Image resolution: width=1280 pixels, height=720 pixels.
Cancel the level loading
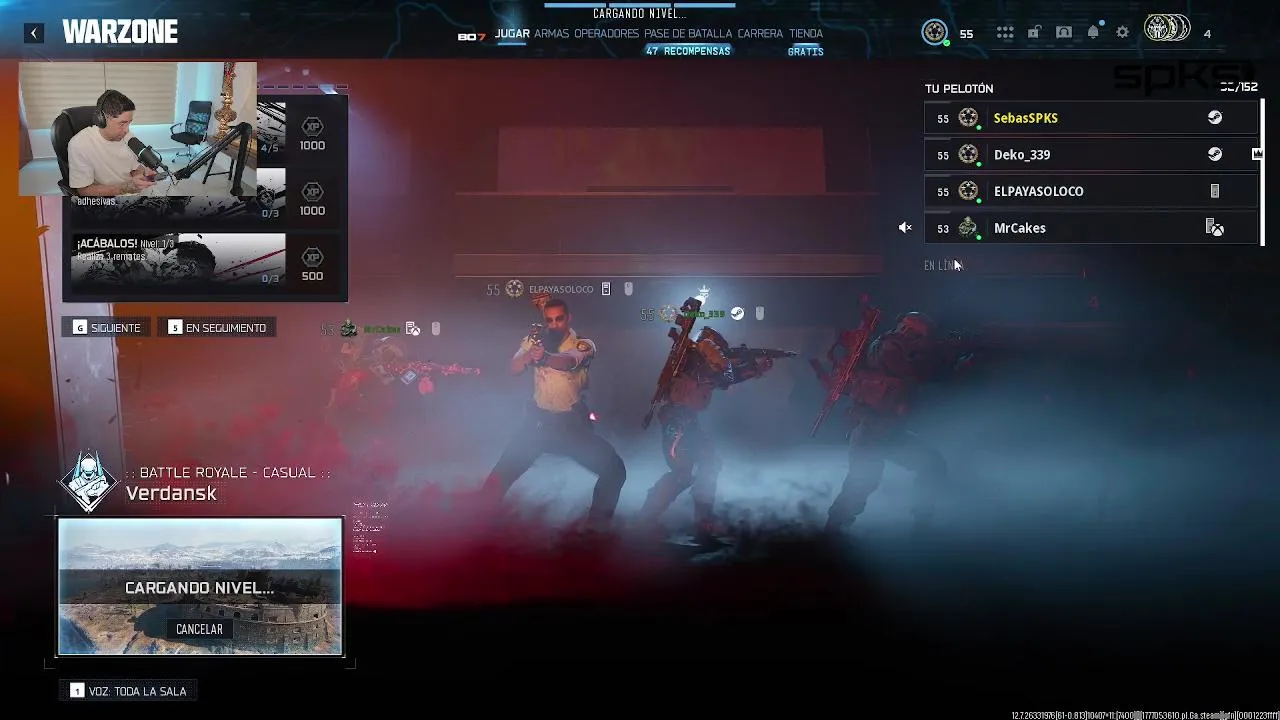[x=199, y=629]
